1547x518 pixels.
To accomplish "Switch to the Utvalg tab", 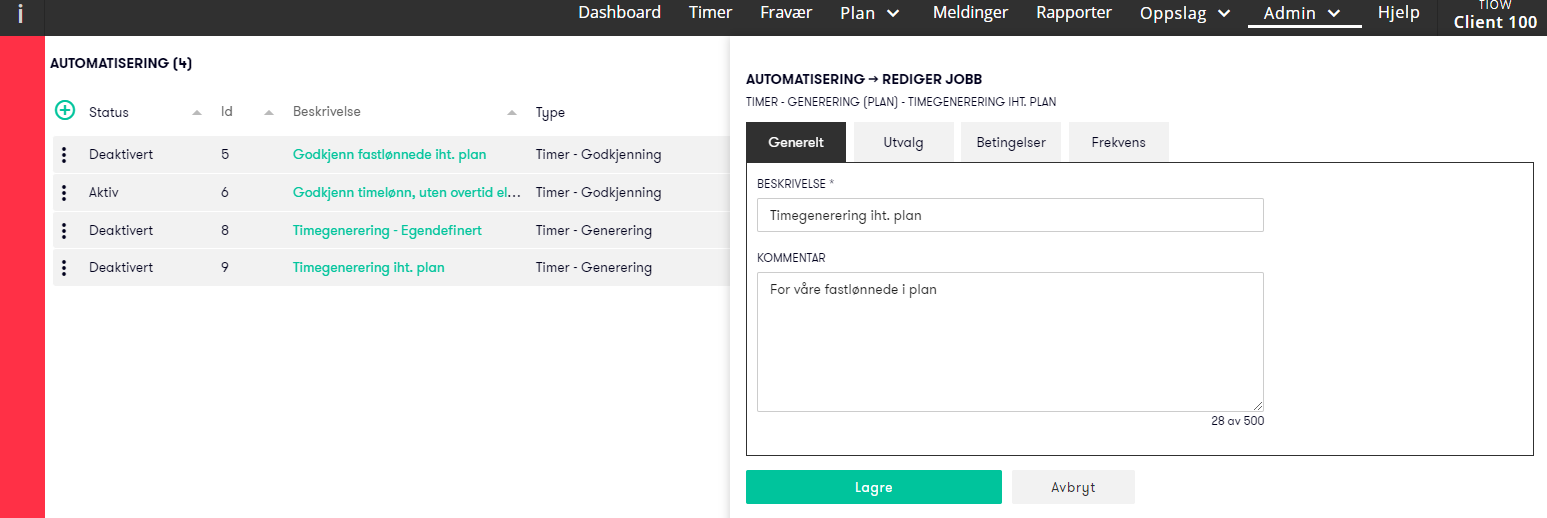I will point(903,142).
